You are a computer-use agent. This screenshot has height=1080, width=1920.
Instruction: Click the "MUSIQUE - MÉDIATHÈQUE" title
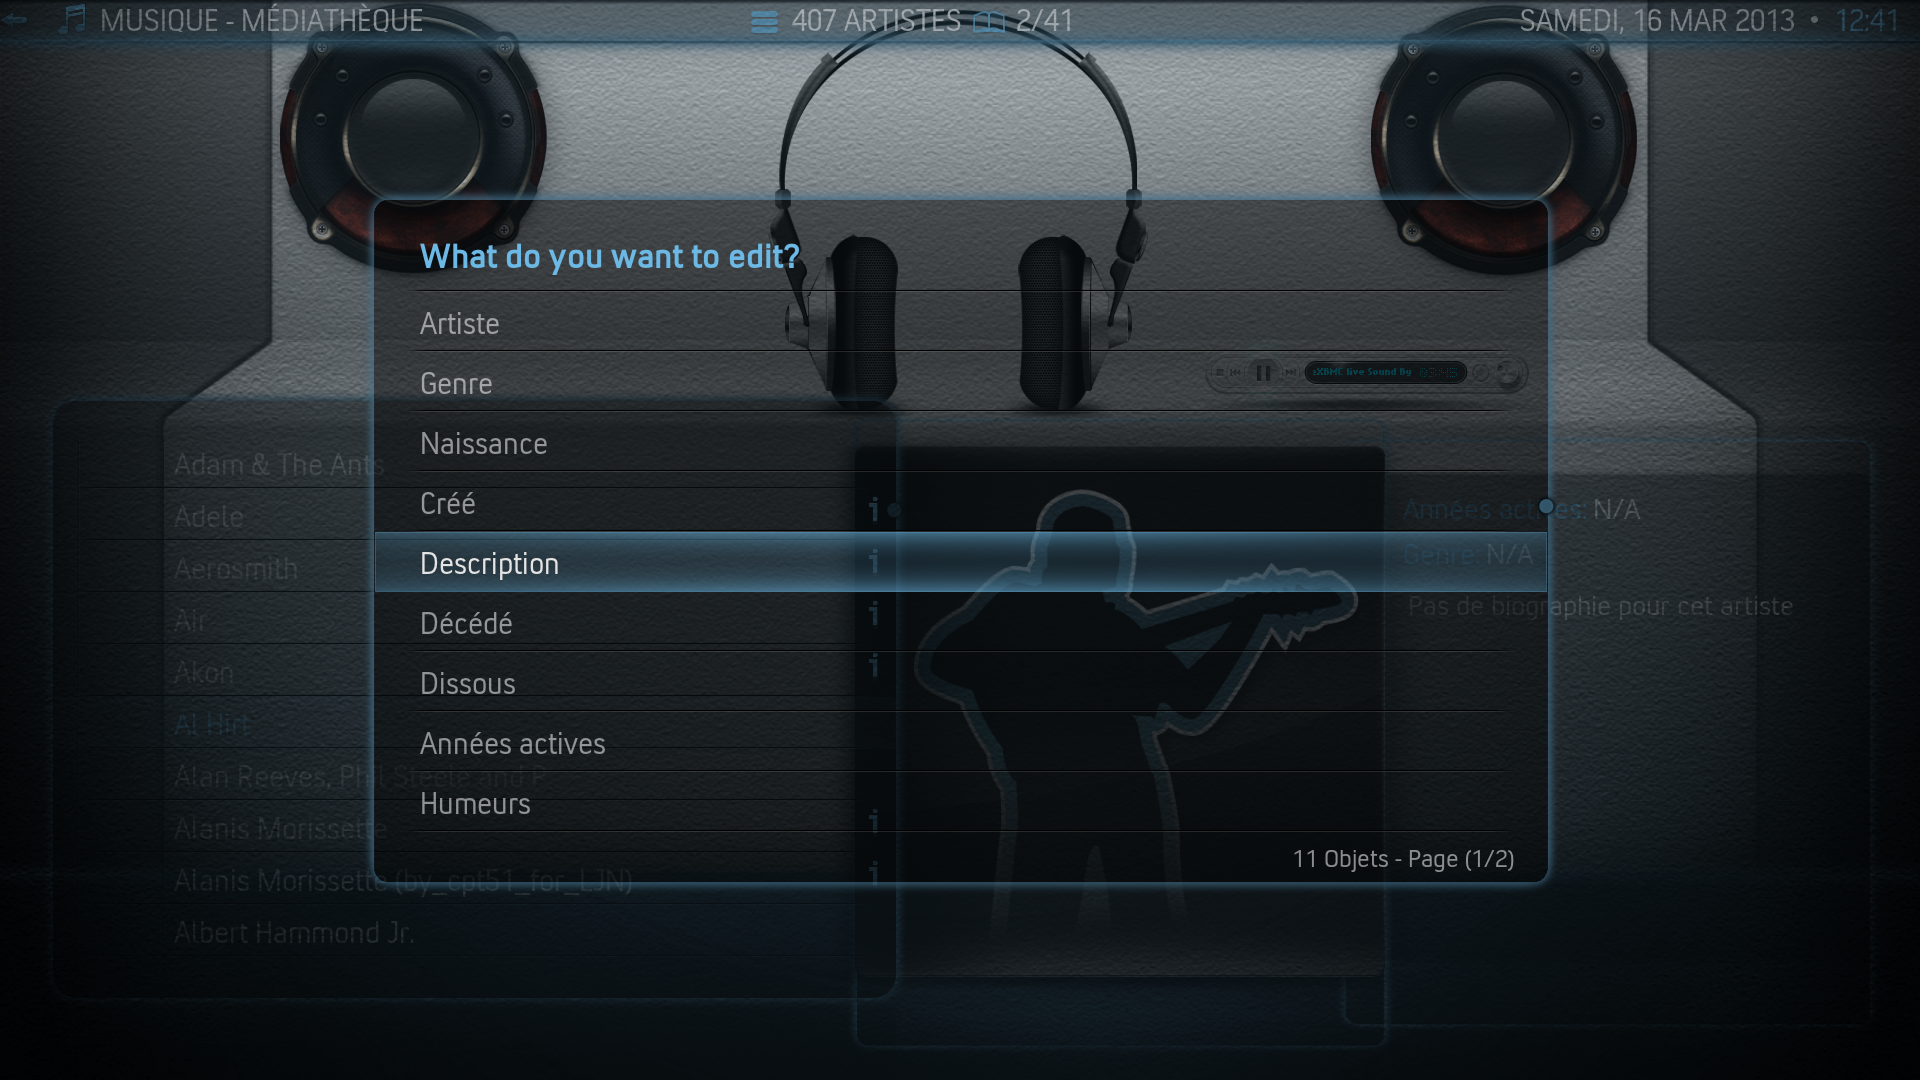point(261,21)
